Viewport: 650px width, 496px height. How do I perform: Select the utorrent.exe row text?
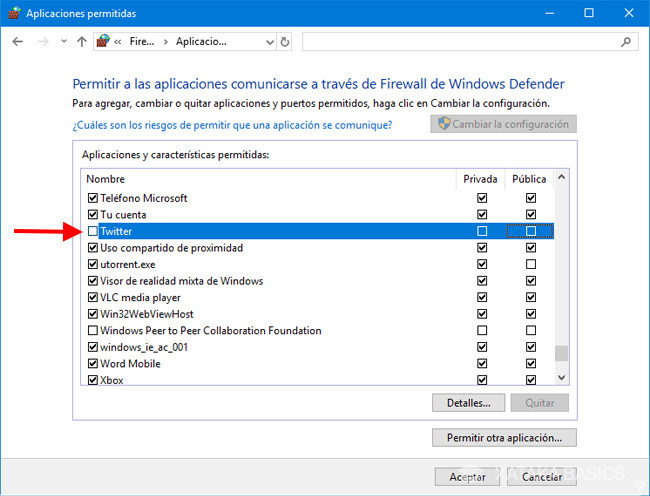128,264
